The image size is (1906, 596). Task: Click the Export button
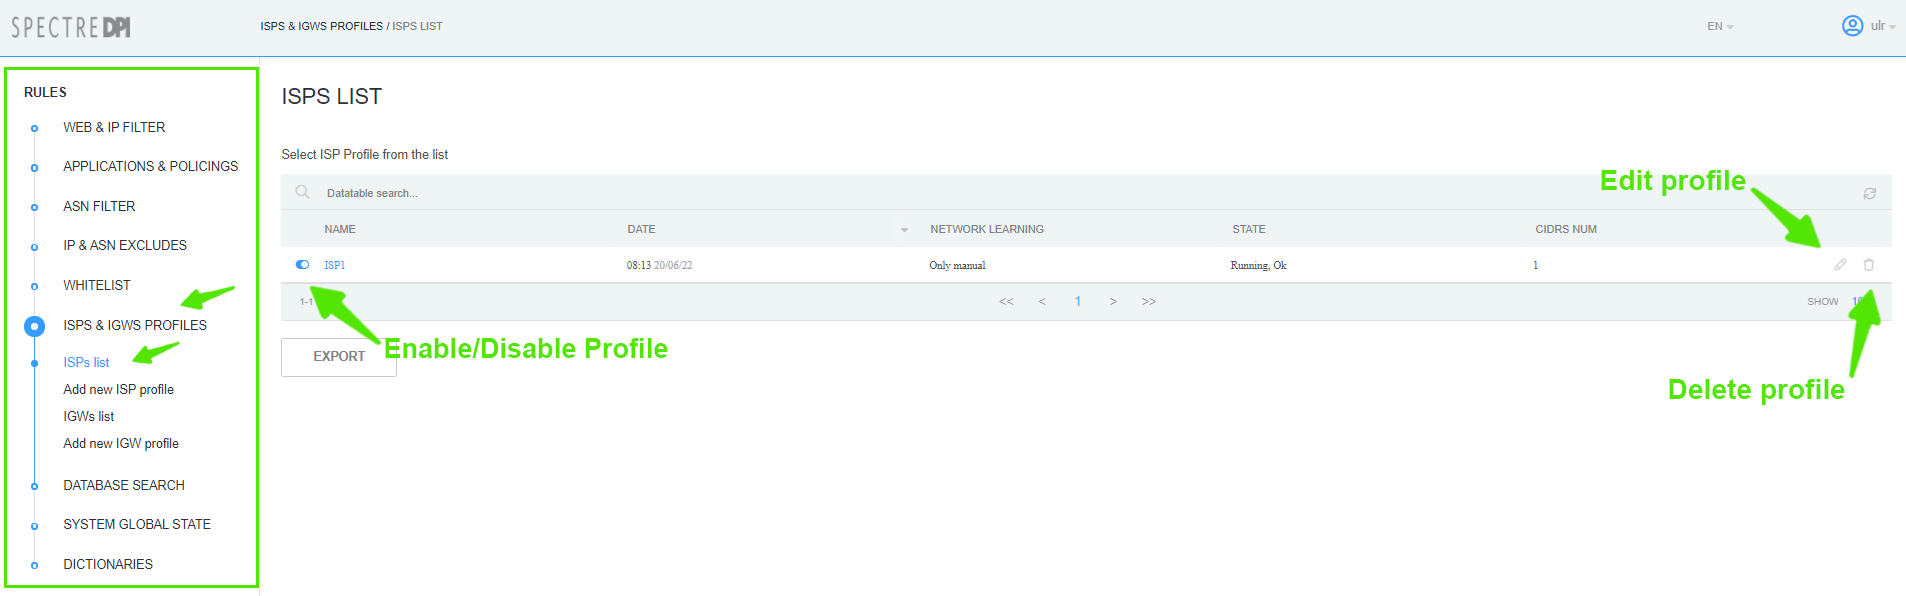click(x=338, y=356)
